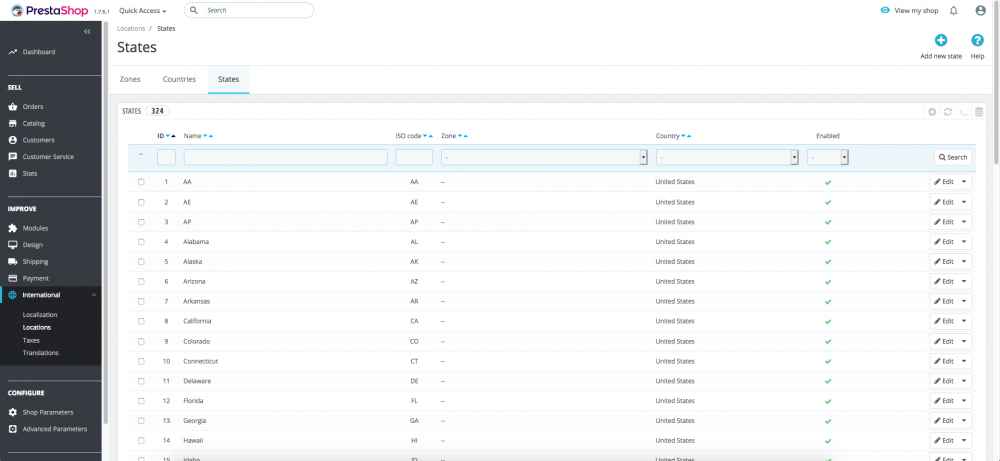The width and height of the screenshot is (1000, 461).
Task: Open Shop Parameters in the sidebar
Action: coord(47,412)
